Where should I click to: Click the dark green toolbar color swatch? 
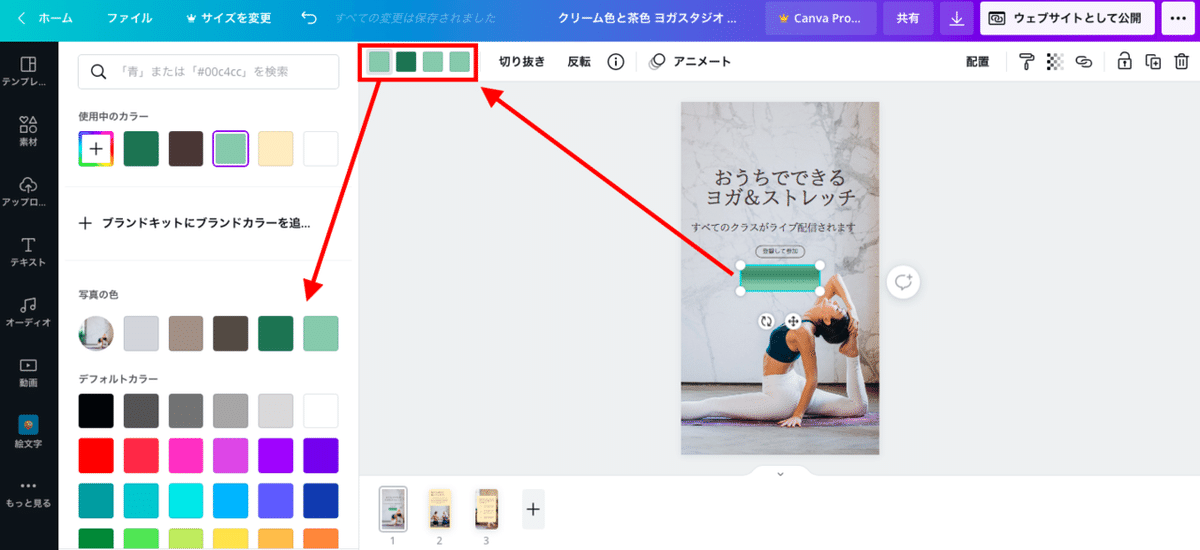tap(406, 62)
